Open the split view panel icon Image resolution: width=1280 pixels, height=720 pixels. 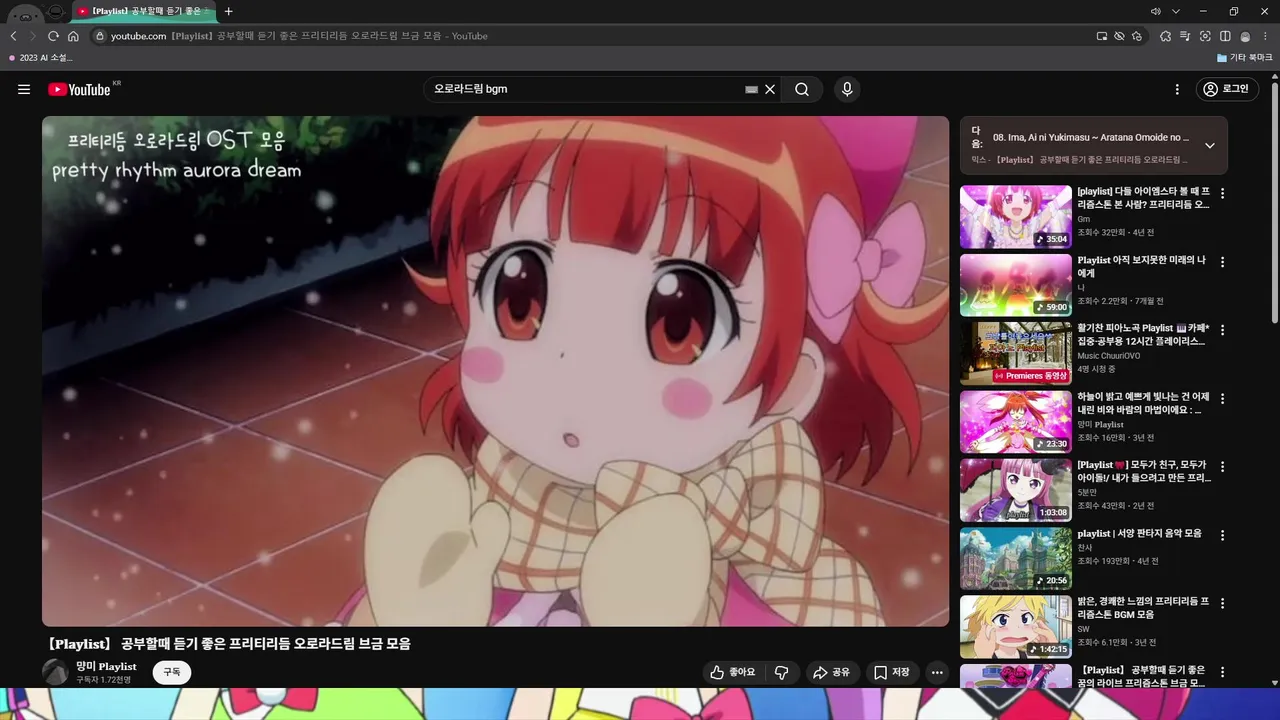1225,36
